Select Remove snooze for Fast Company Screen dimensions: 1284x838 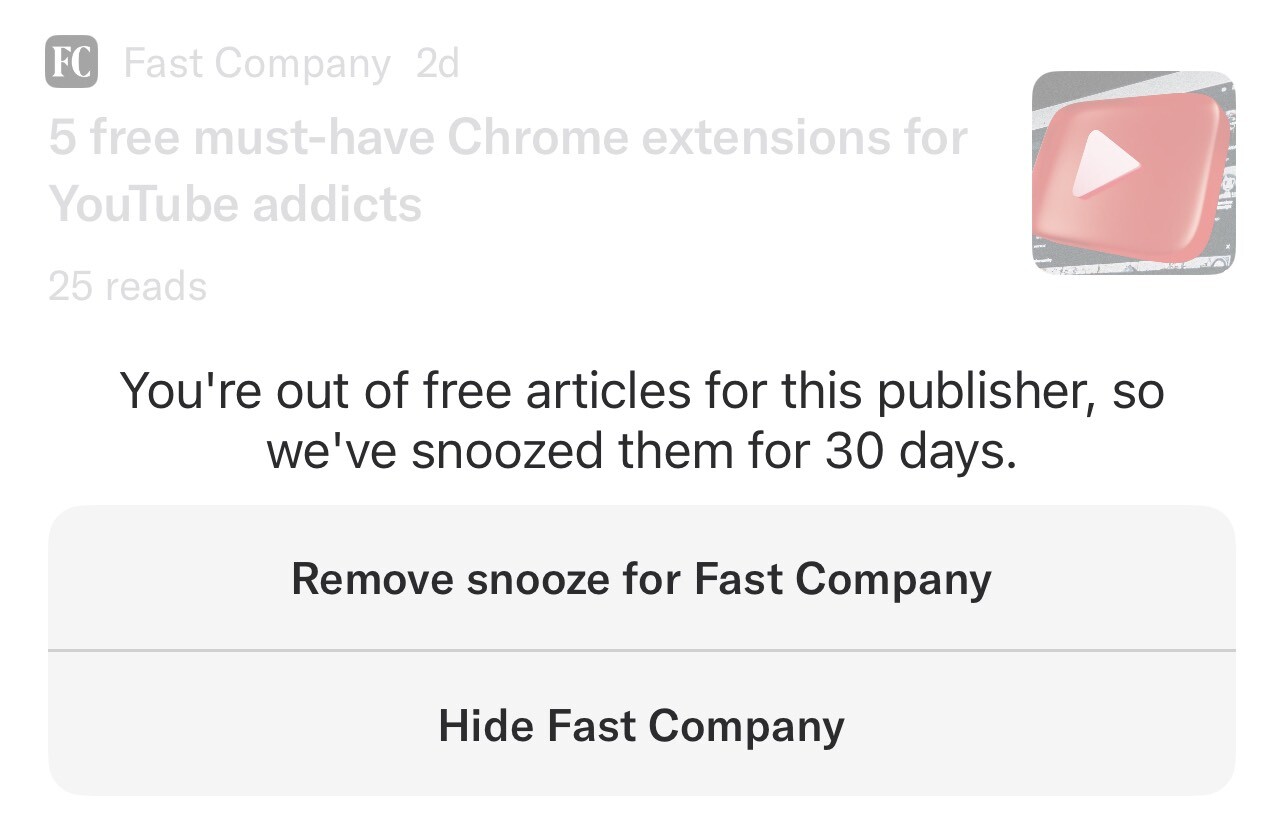coord(642,578)
